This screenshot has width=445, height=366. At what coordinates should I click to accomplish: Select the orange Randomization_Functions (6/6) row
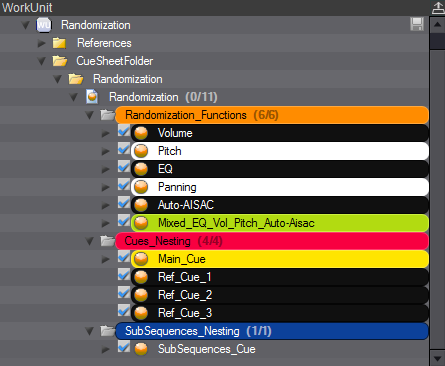point(272,115)
